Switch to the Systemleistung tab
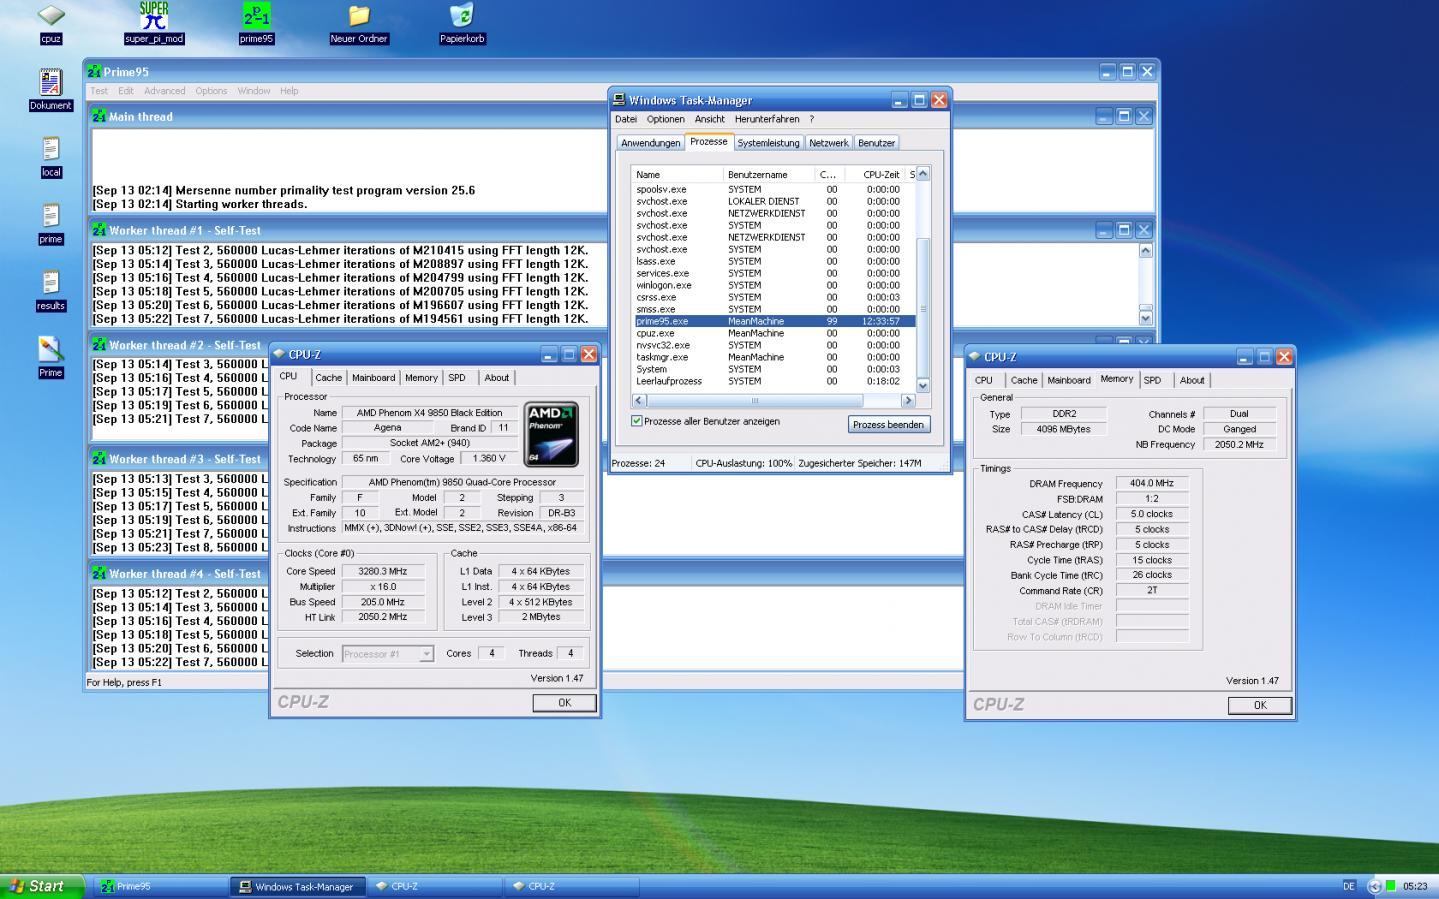 [768, 143]
